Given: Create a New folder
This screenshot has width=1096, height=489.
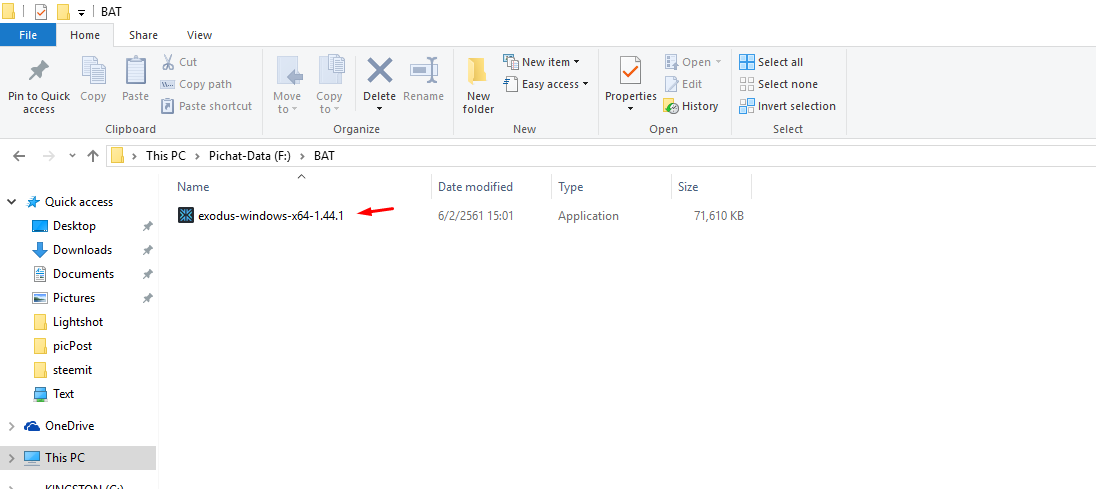Looking at the screenshot, I should 478,86.
